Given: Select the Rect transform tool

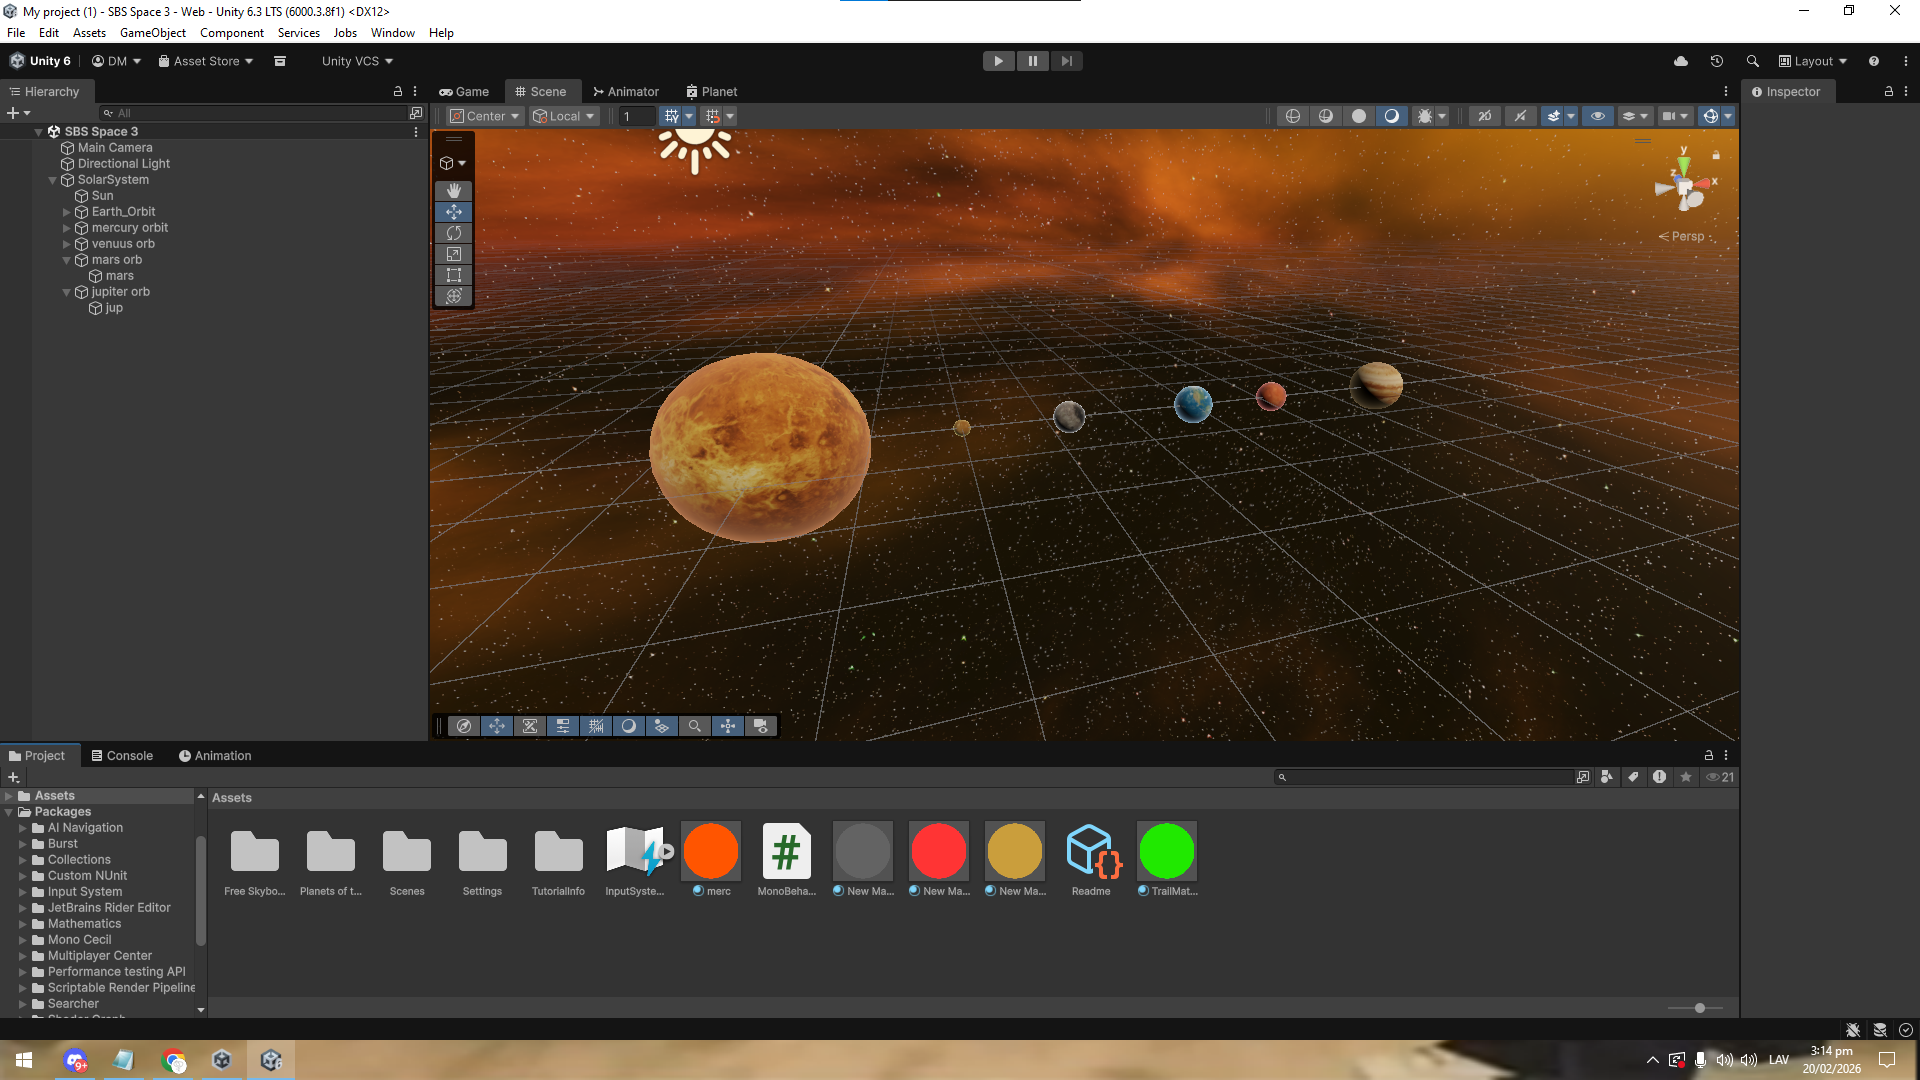Looking at the screenshot, I should click(453, 275).
